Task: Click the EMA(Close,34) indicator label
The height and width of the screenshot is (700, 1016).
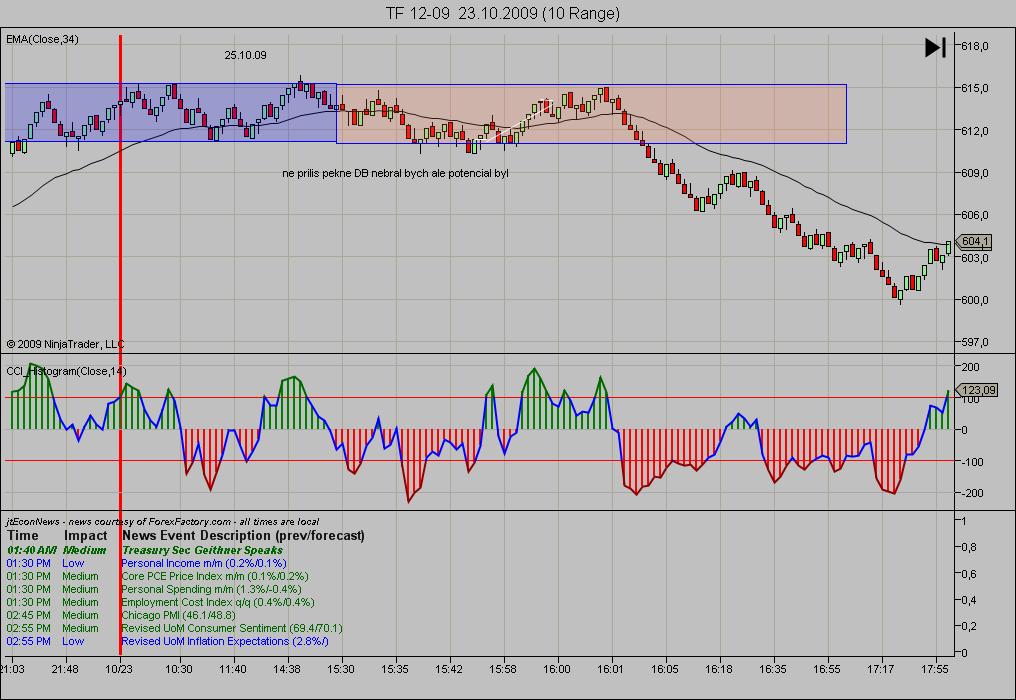Action: (42, 40)
